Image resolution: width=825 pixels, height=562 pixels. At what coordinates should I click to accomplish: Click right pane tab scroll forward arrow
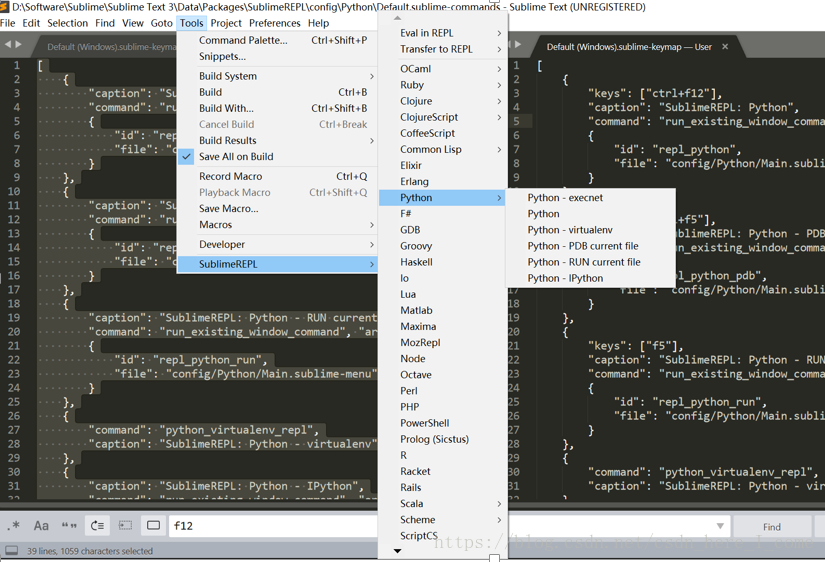pyautogui.click(x=518, y=45)
